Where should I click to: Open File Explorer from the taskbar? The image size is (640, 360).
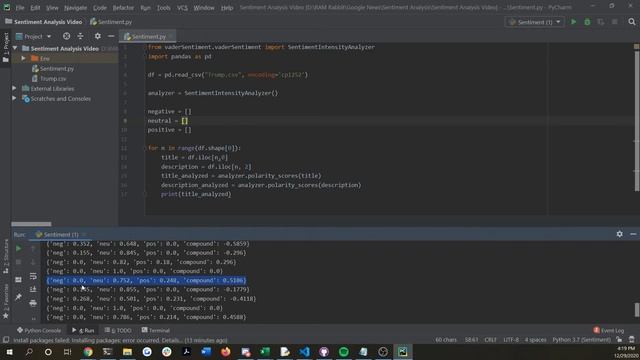(x=127, y=352)
